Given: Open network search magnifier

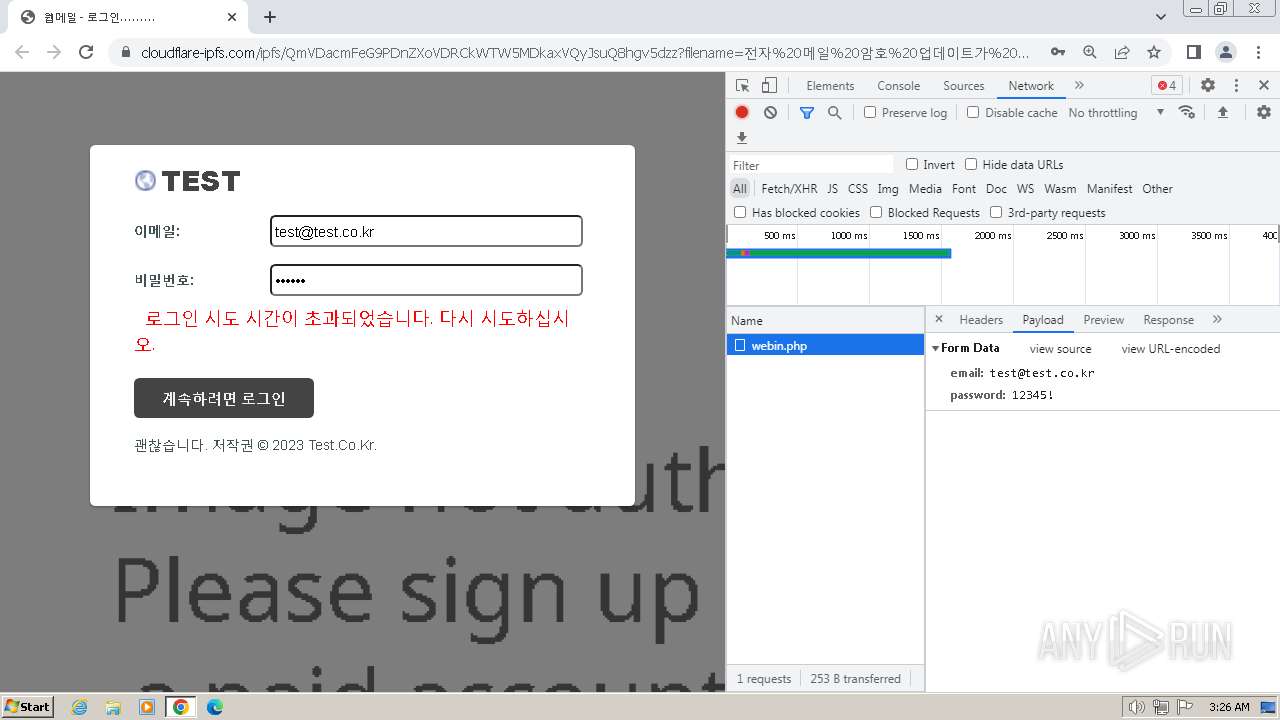Looking at the screenshot, I should pyautogui.click(x=835, y=113).
